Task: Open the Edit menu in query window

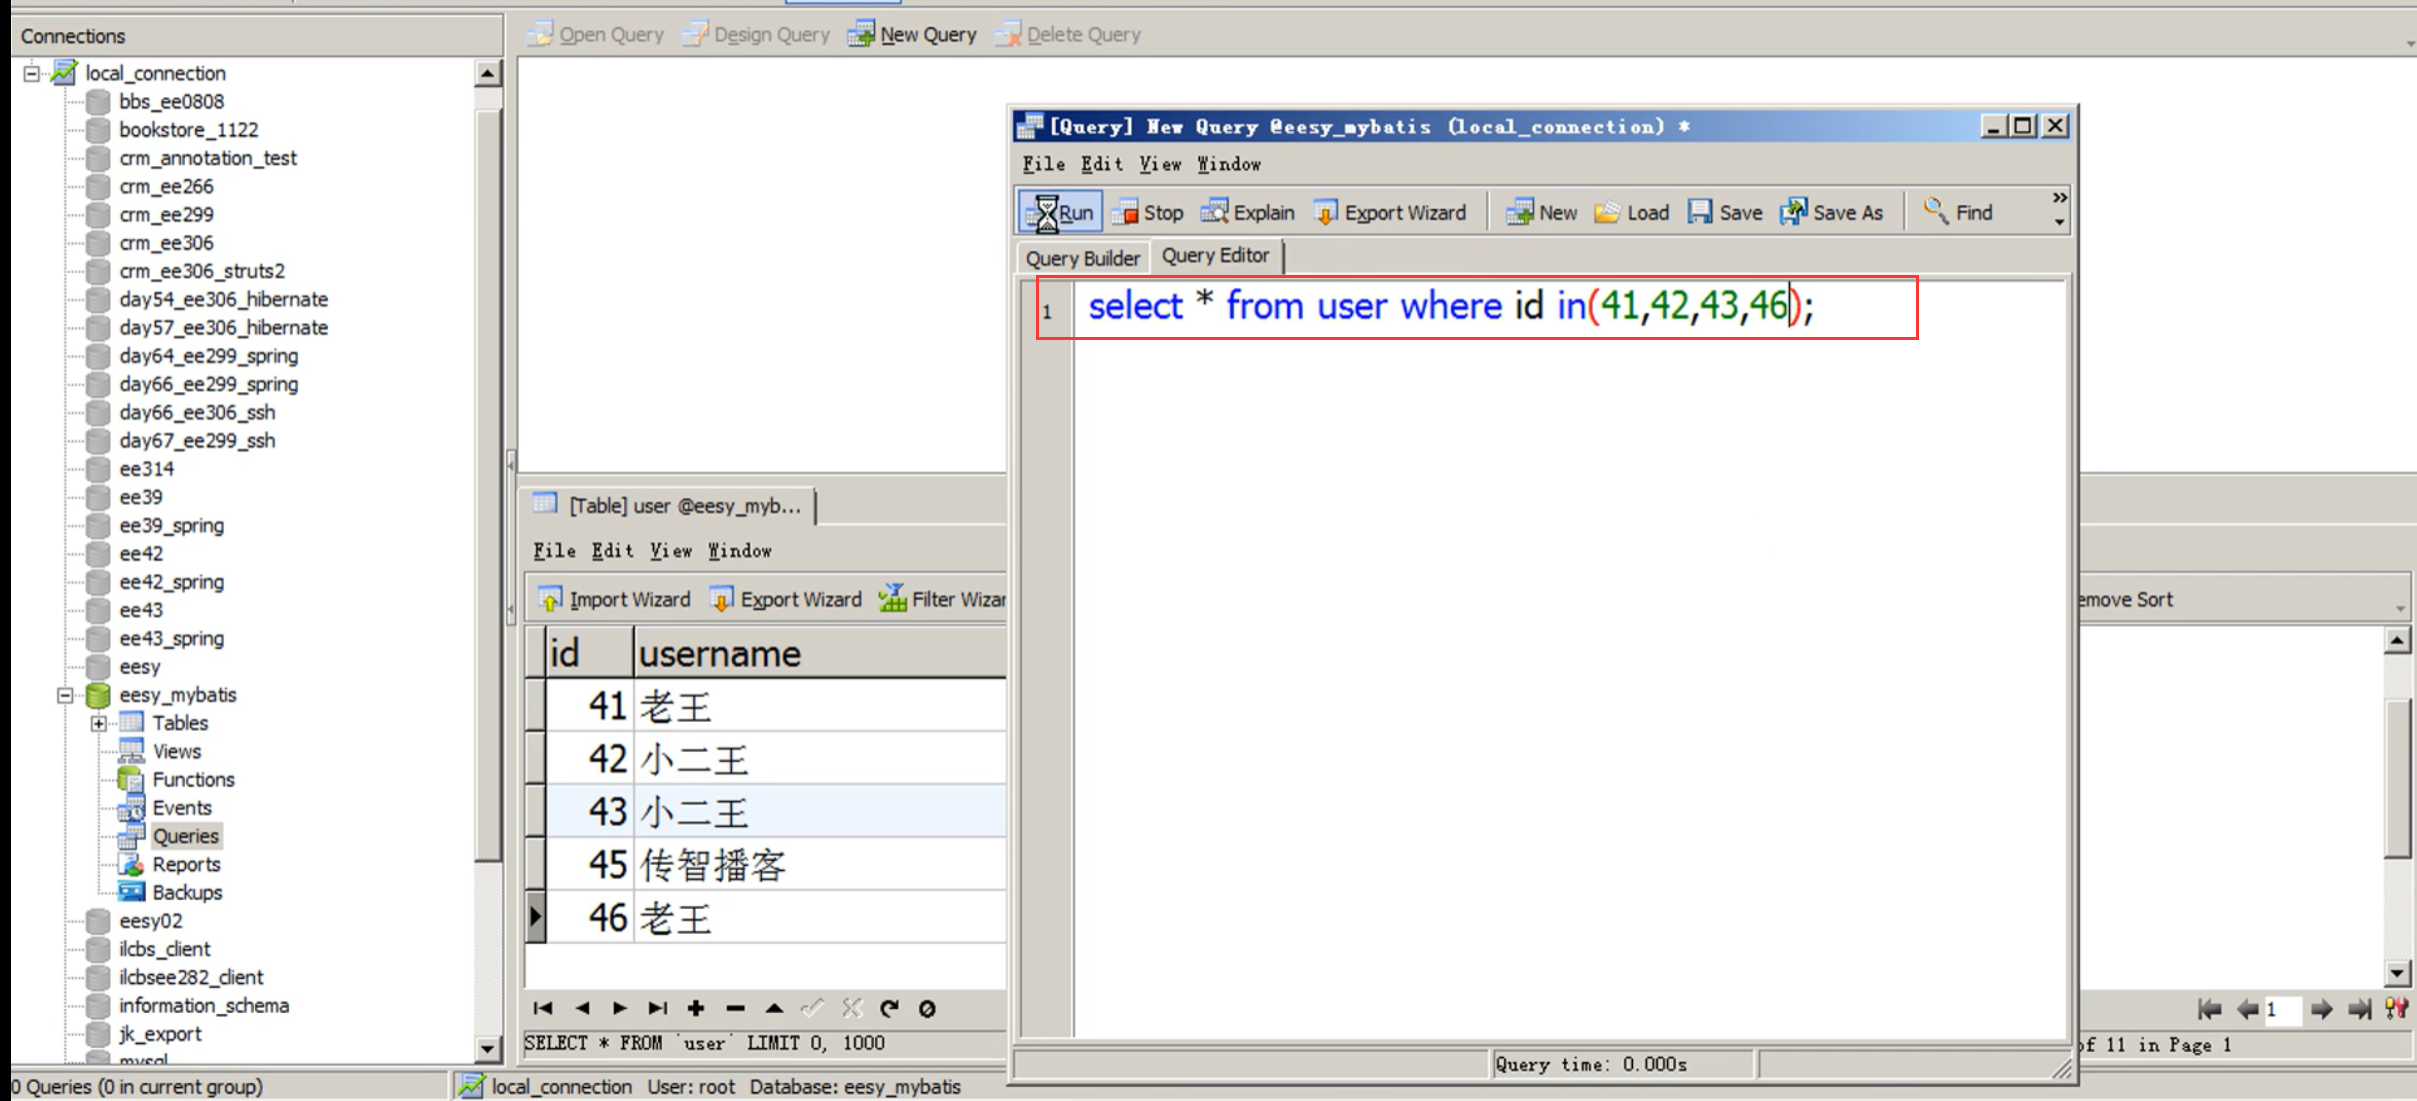Action: coord(1101,164)
